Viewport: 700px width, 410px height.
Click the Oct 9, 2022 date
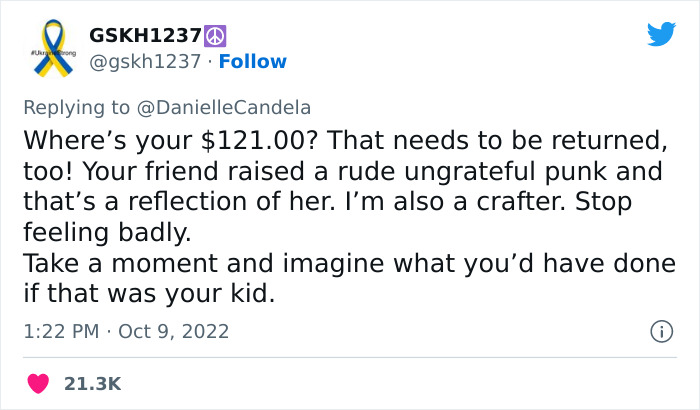[176, 330]
